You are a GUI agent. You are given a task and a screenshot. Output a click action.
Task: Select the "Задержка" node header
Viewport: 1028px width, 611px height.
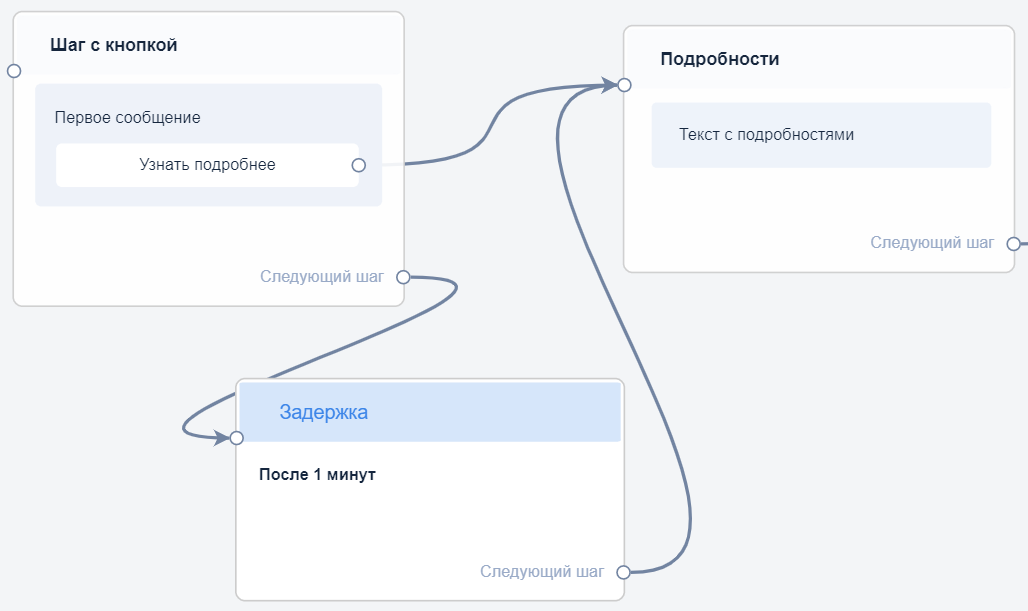click(x=323, y=412)
